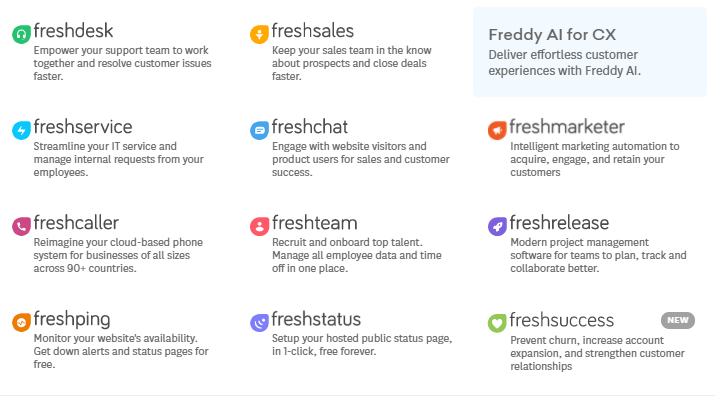Click the orange Freshping pulse icon

tap(21, 322)
